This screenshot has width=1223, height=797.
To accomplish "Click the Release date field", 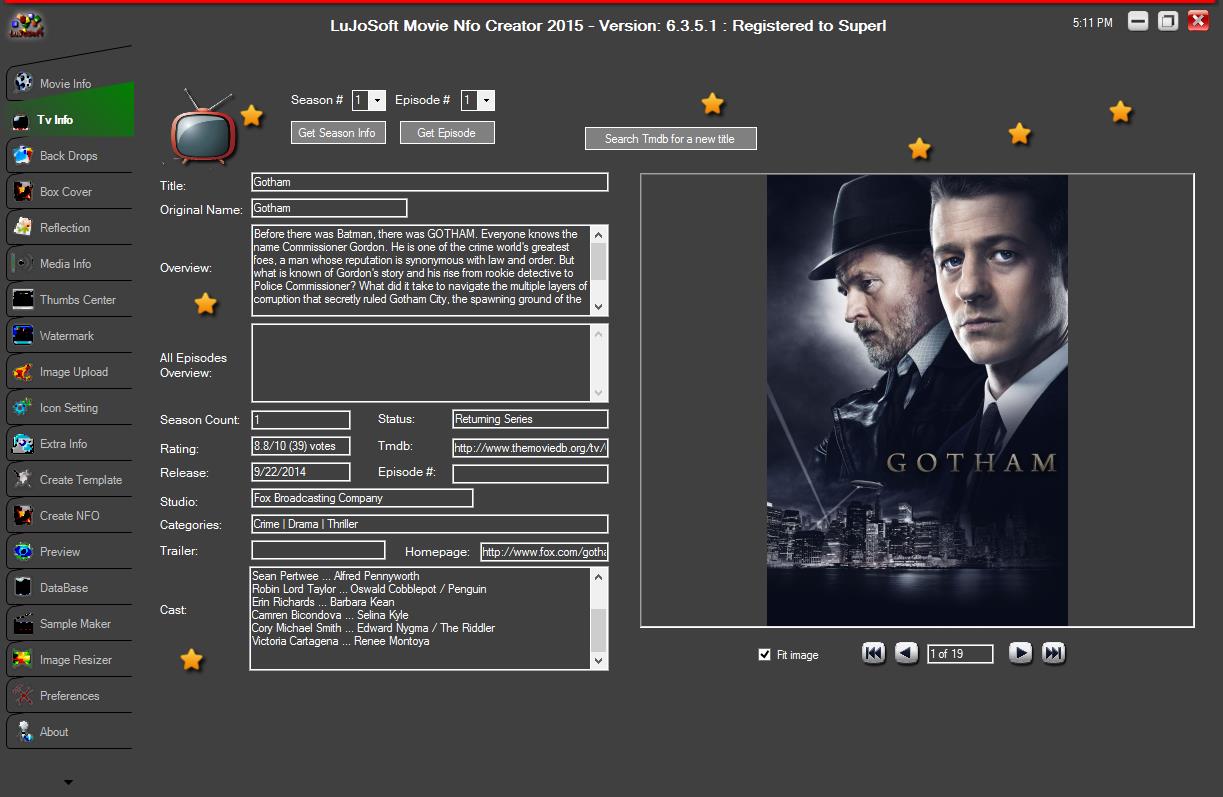I will coord(301,472).
